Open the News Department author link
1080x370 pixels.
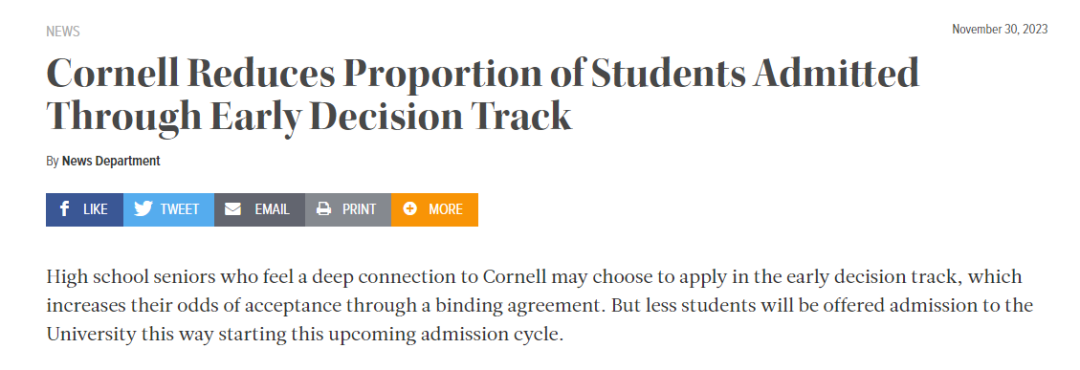(x=111, y=161)
